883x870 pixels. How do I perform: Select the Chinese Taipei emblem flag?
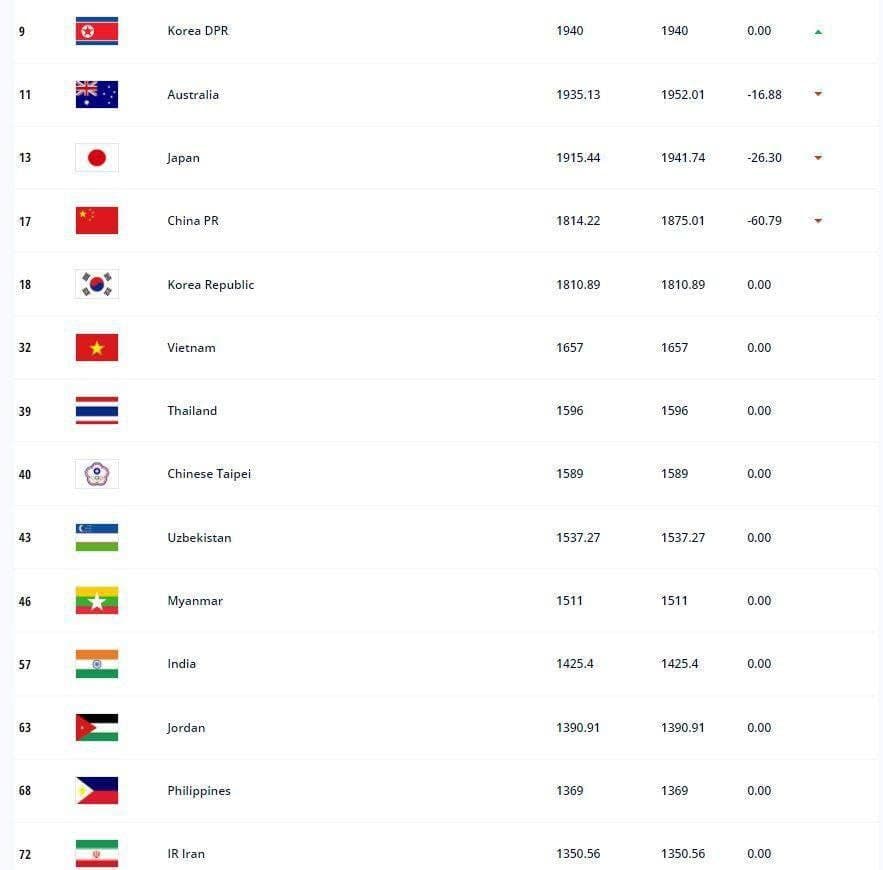(x=97, y=474)
